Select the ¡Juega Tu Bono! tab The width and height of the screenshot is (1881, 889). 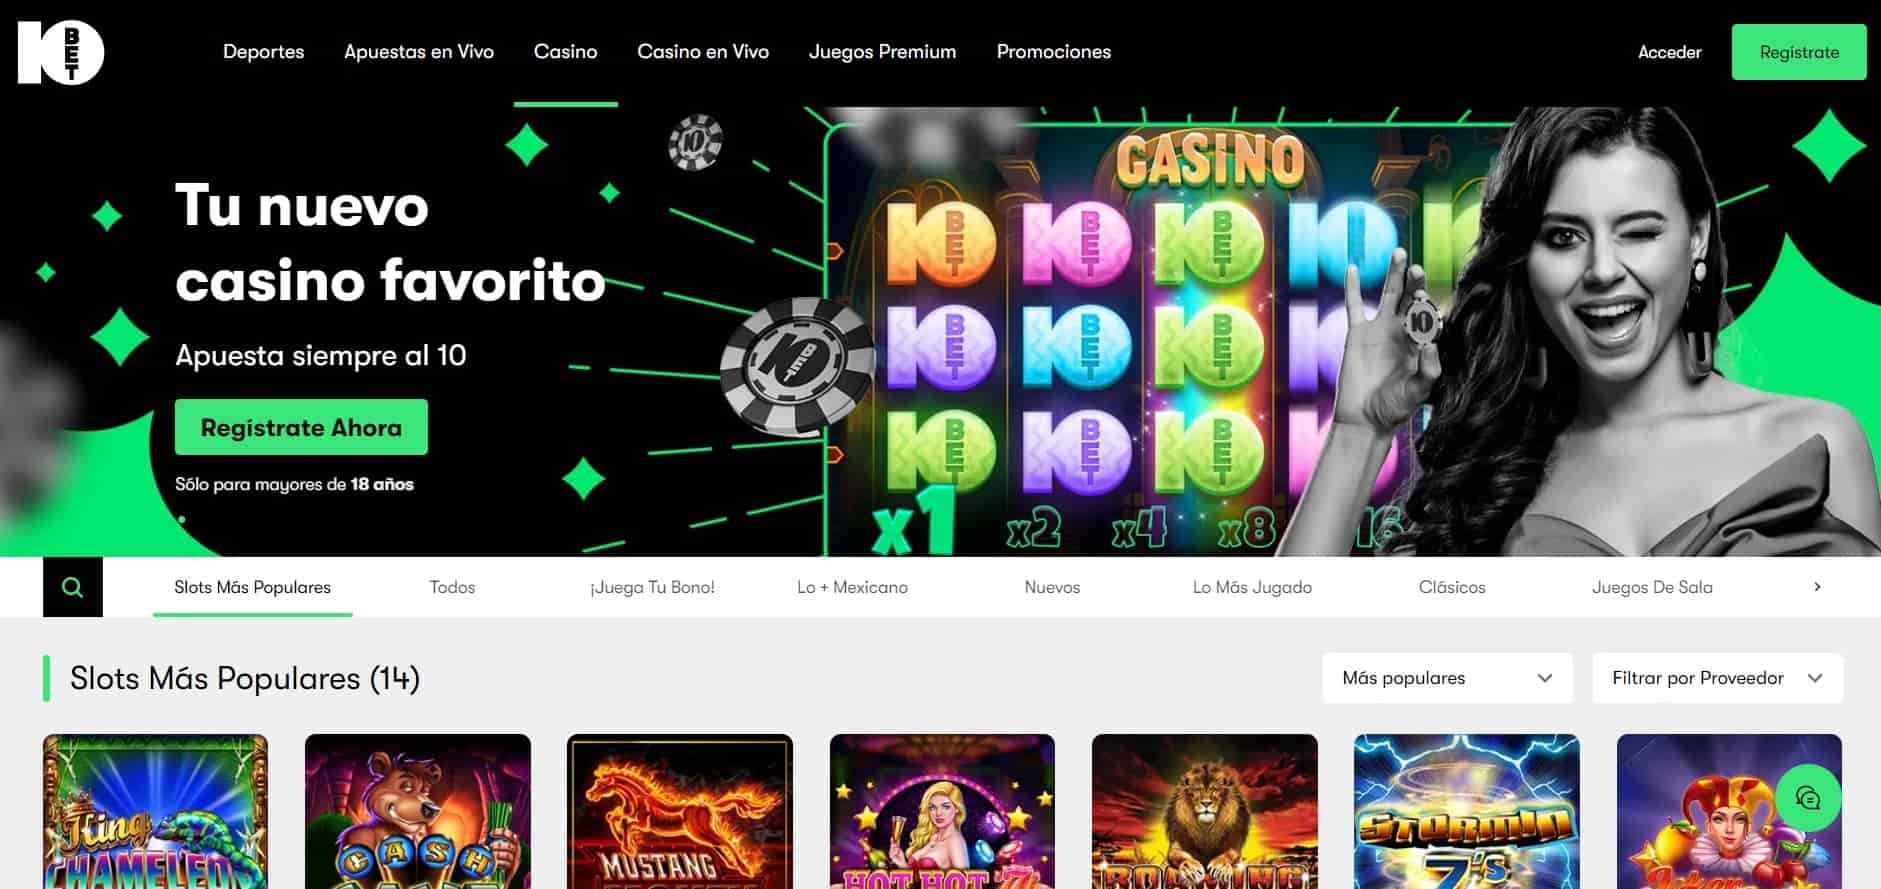click(x=652, y=587)
